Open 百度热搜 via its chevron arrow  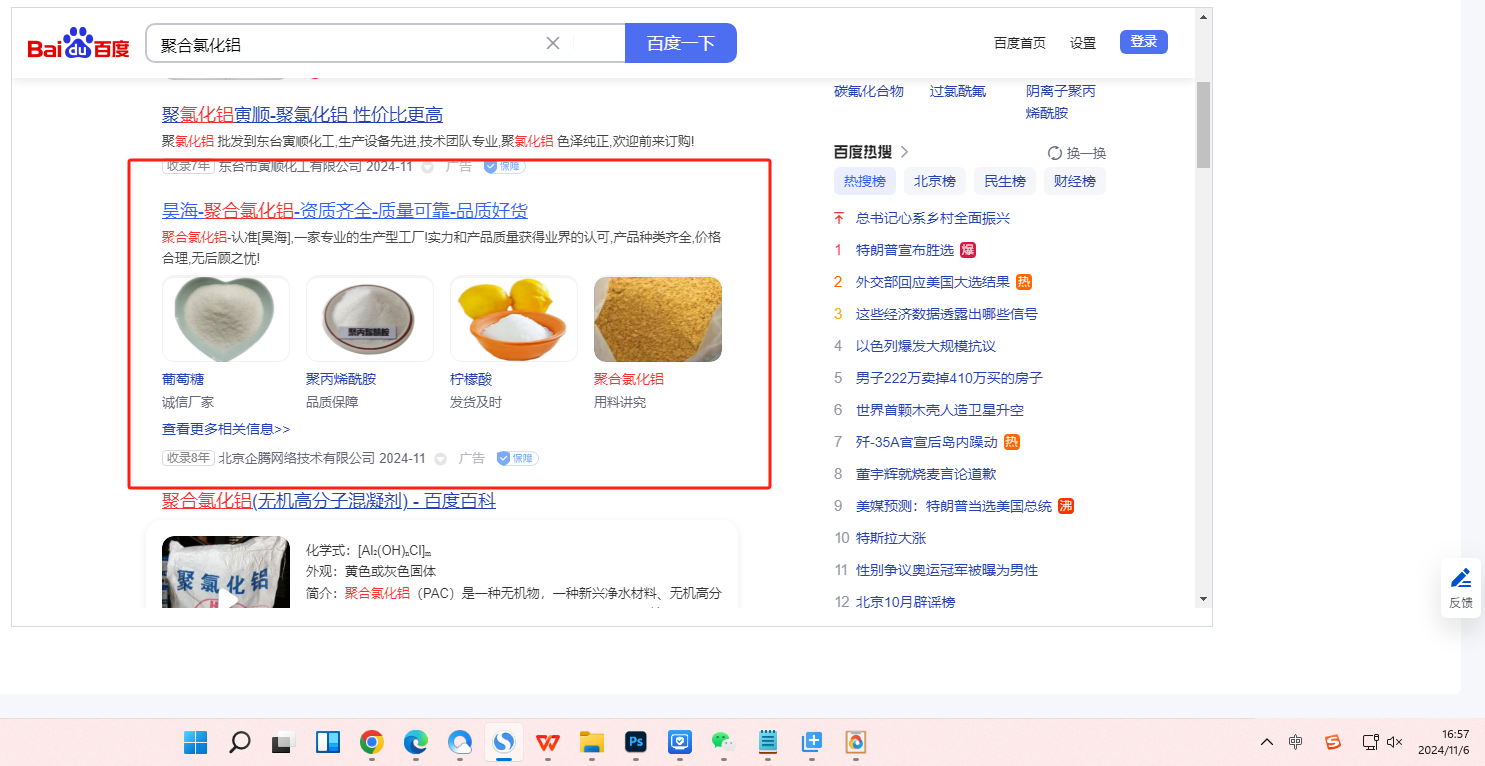pyautogui.click(x=904, y=152)
